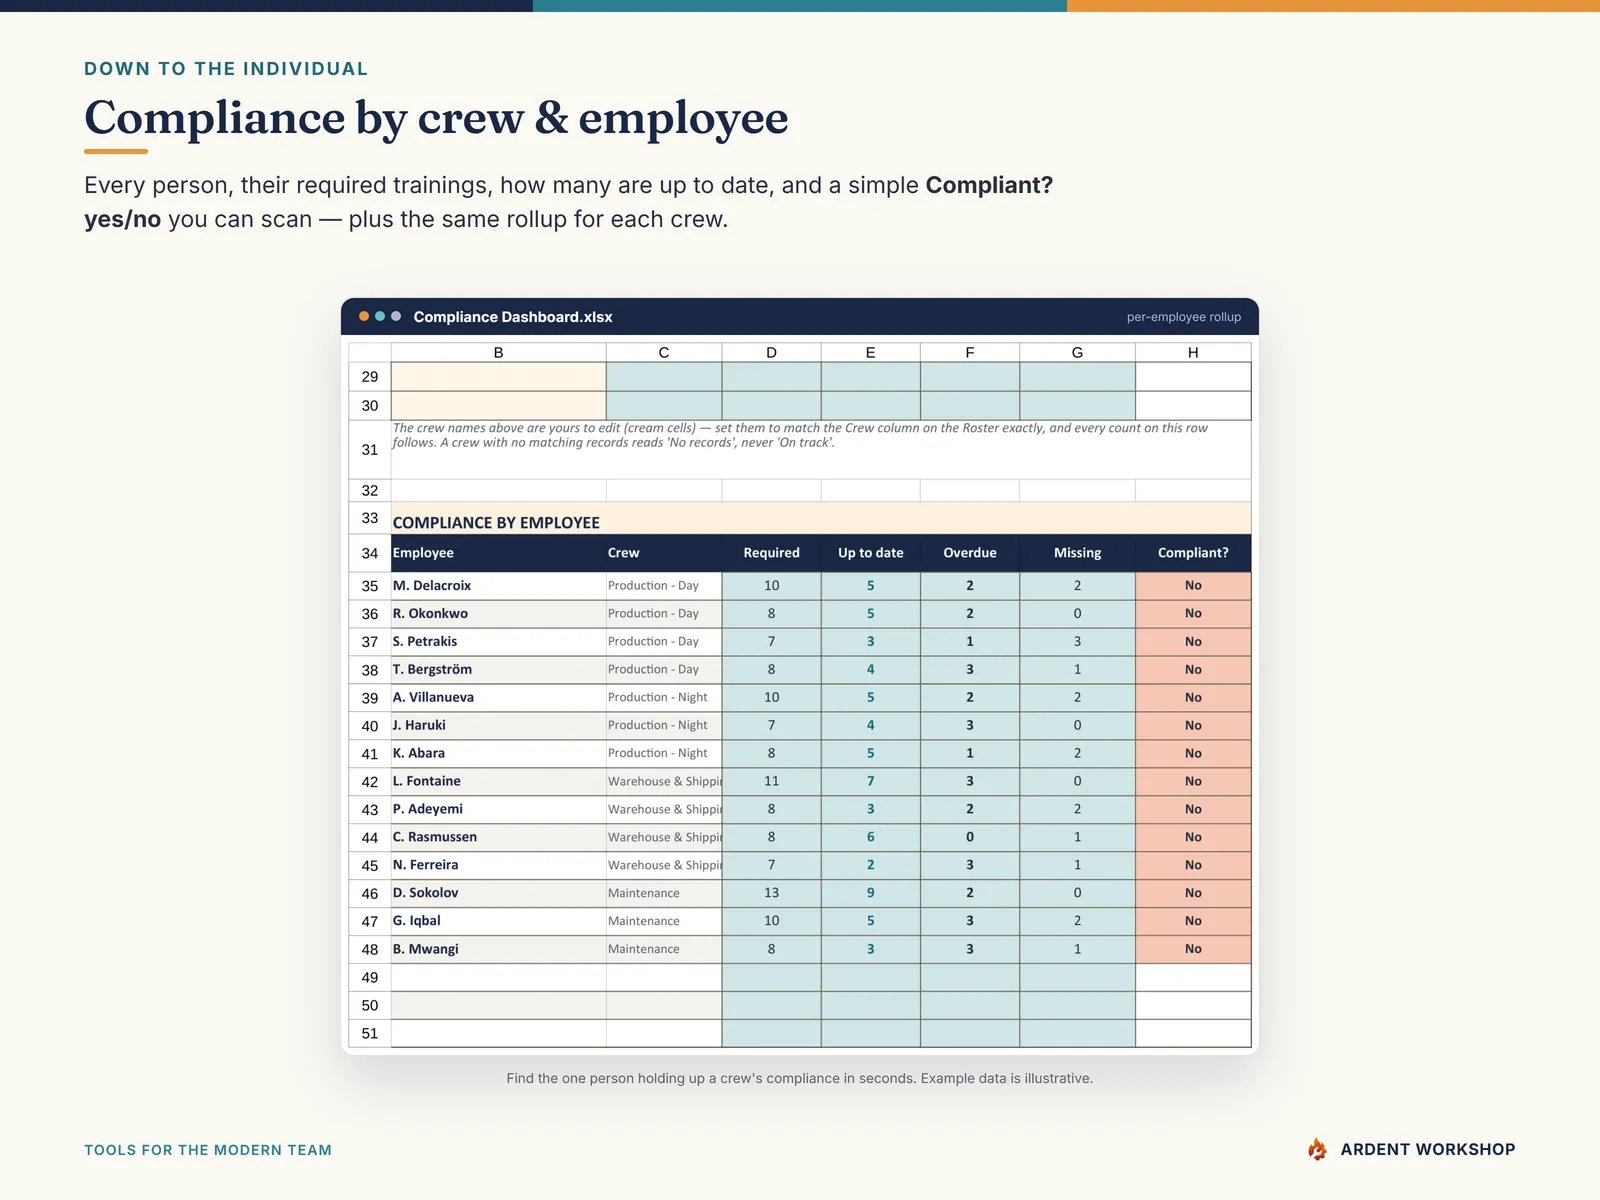Select column H header
This screenshot has height=1200, width=1600.
[1193, 352]
